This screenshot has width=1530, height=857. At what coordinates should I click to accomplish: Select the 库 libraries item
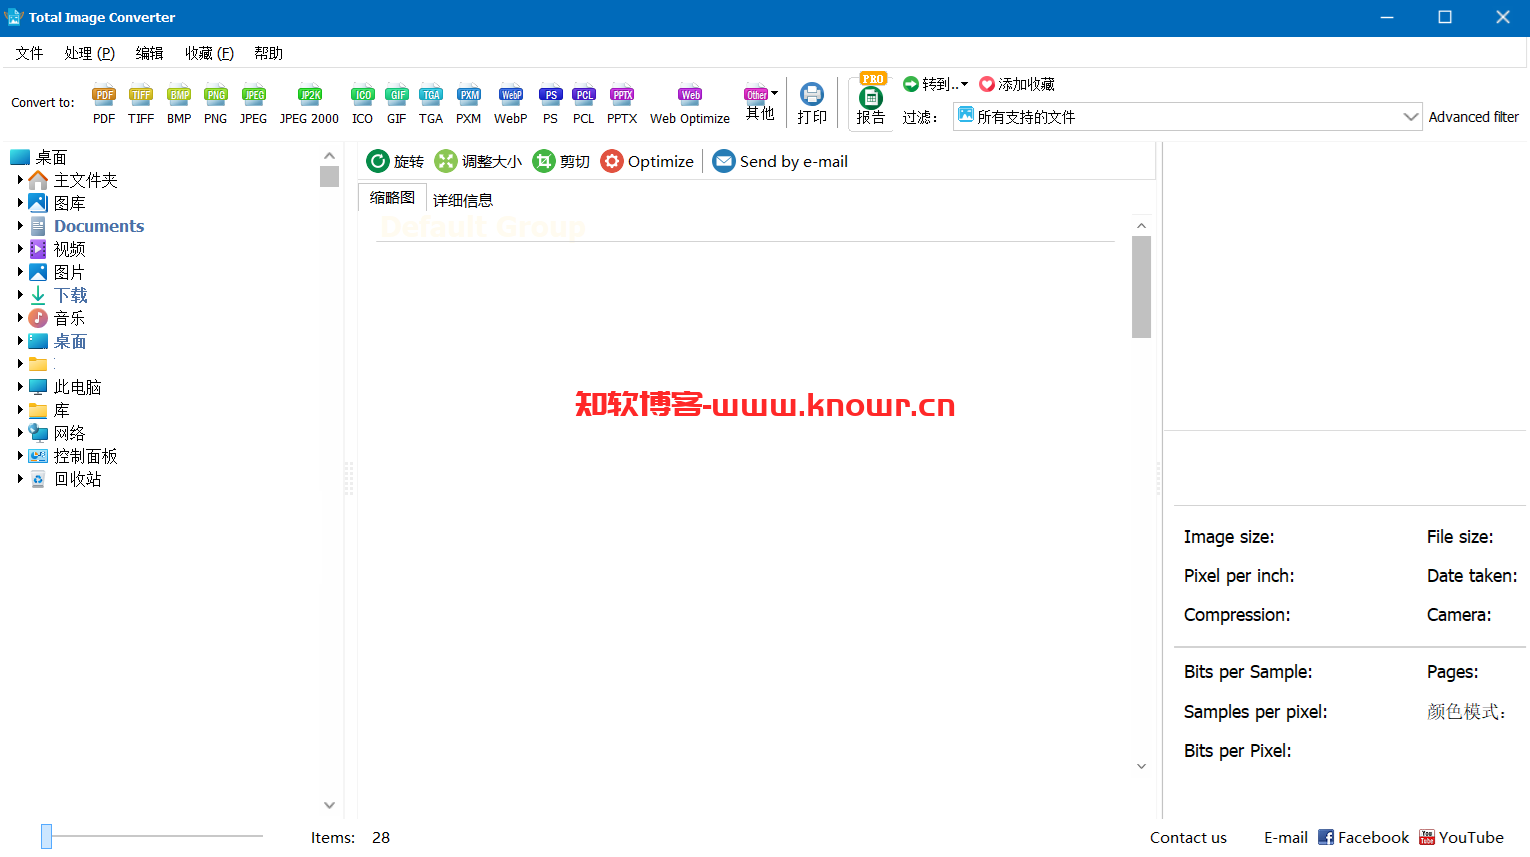click(x=60, y=410)
